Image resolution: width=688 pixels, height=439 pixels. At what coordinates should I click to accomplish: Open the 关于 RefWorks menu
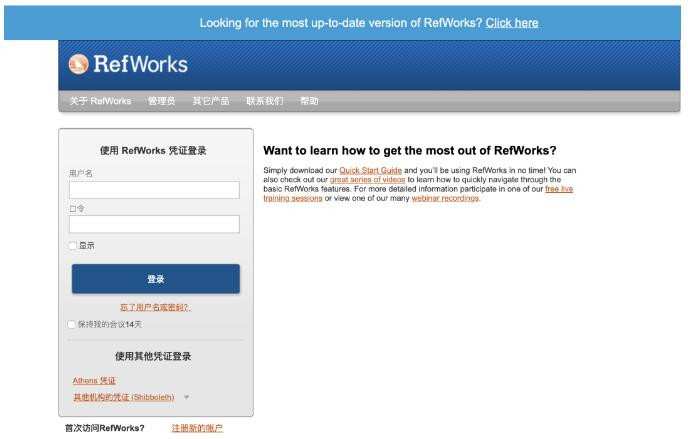coord(100,101)
